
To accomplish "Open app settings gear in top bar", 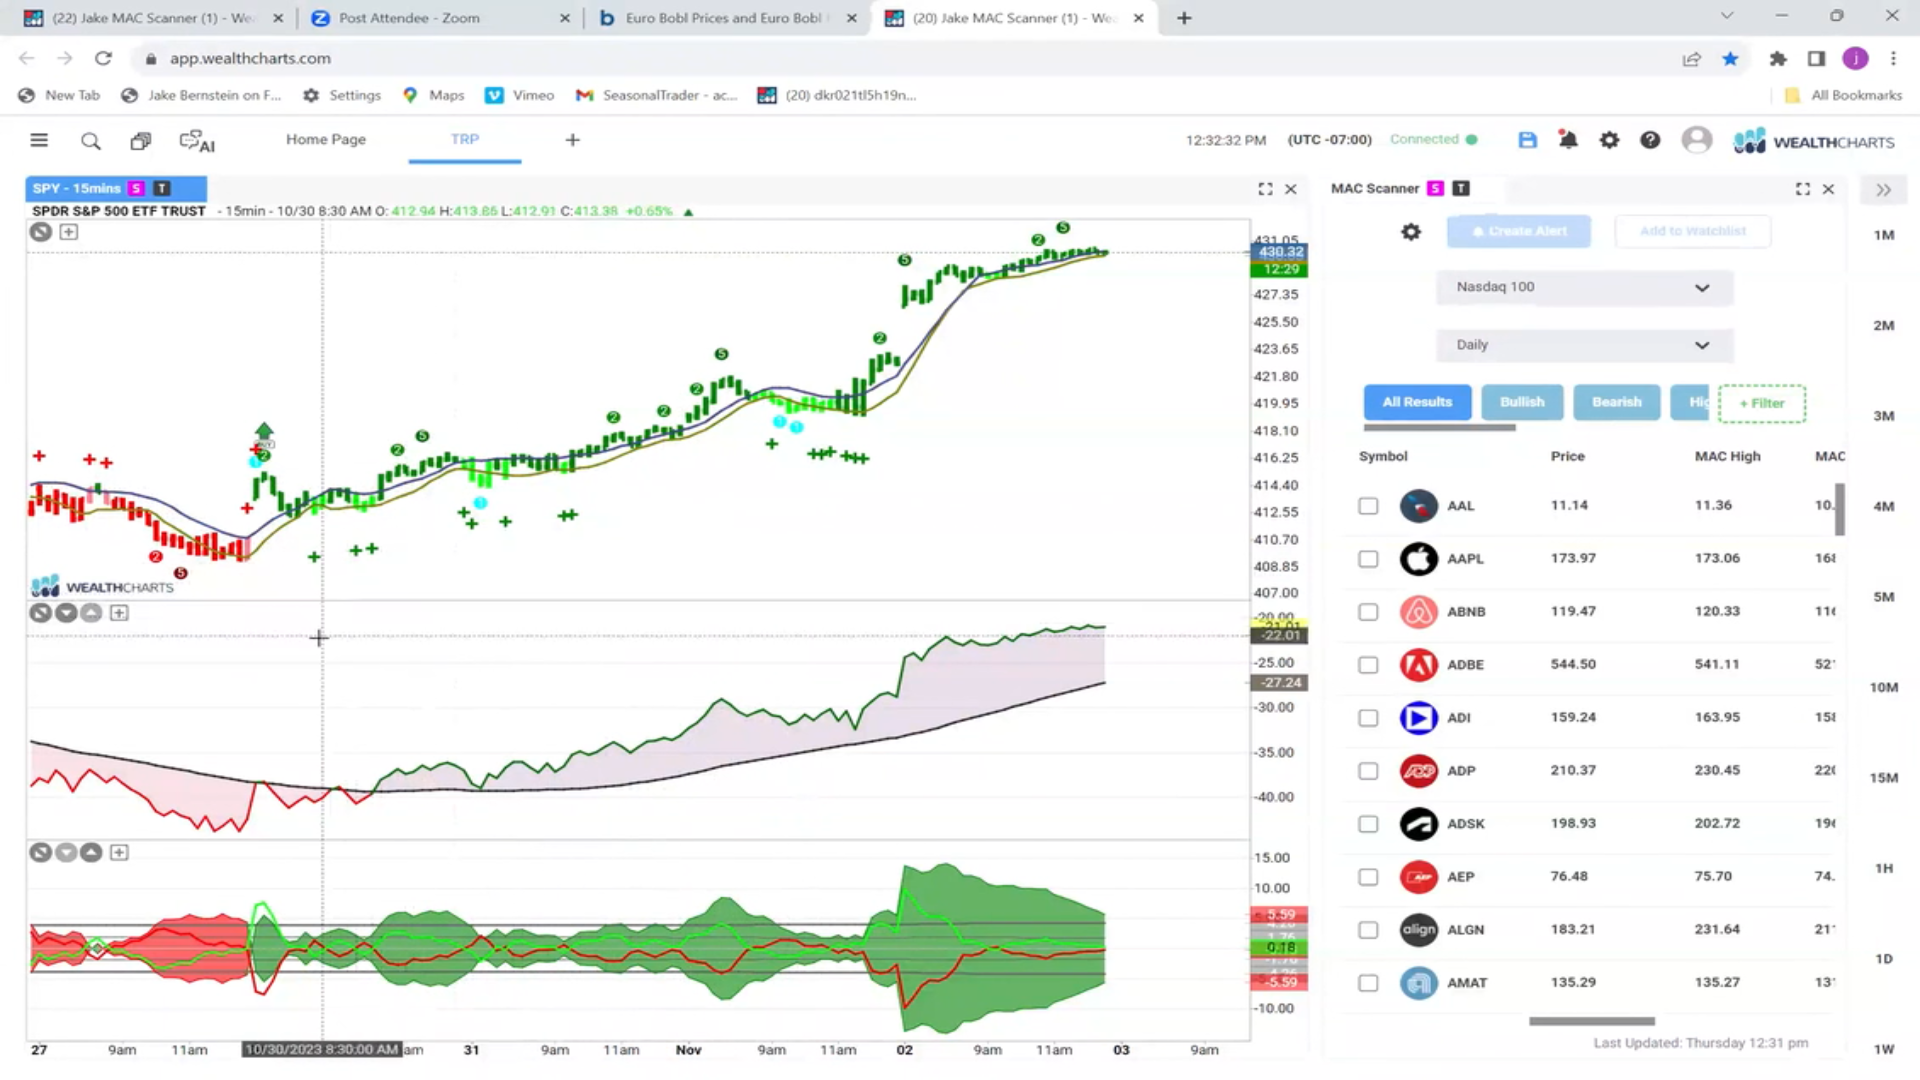I will pyautogui.click(x=1609, y=140).
